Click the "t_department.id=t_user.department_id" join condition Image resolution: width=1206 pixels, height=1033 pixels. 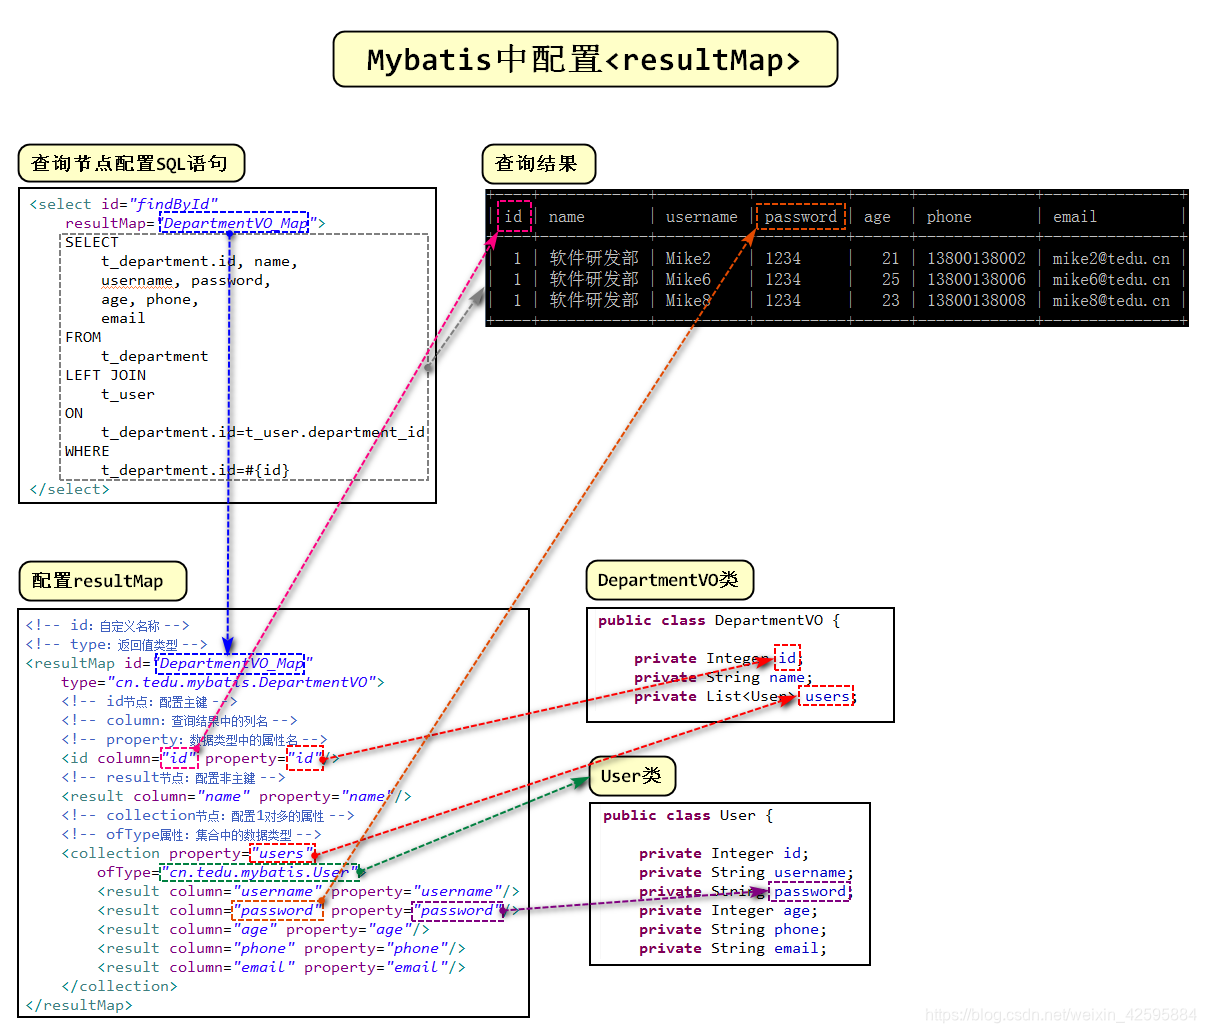coord(263,432)
